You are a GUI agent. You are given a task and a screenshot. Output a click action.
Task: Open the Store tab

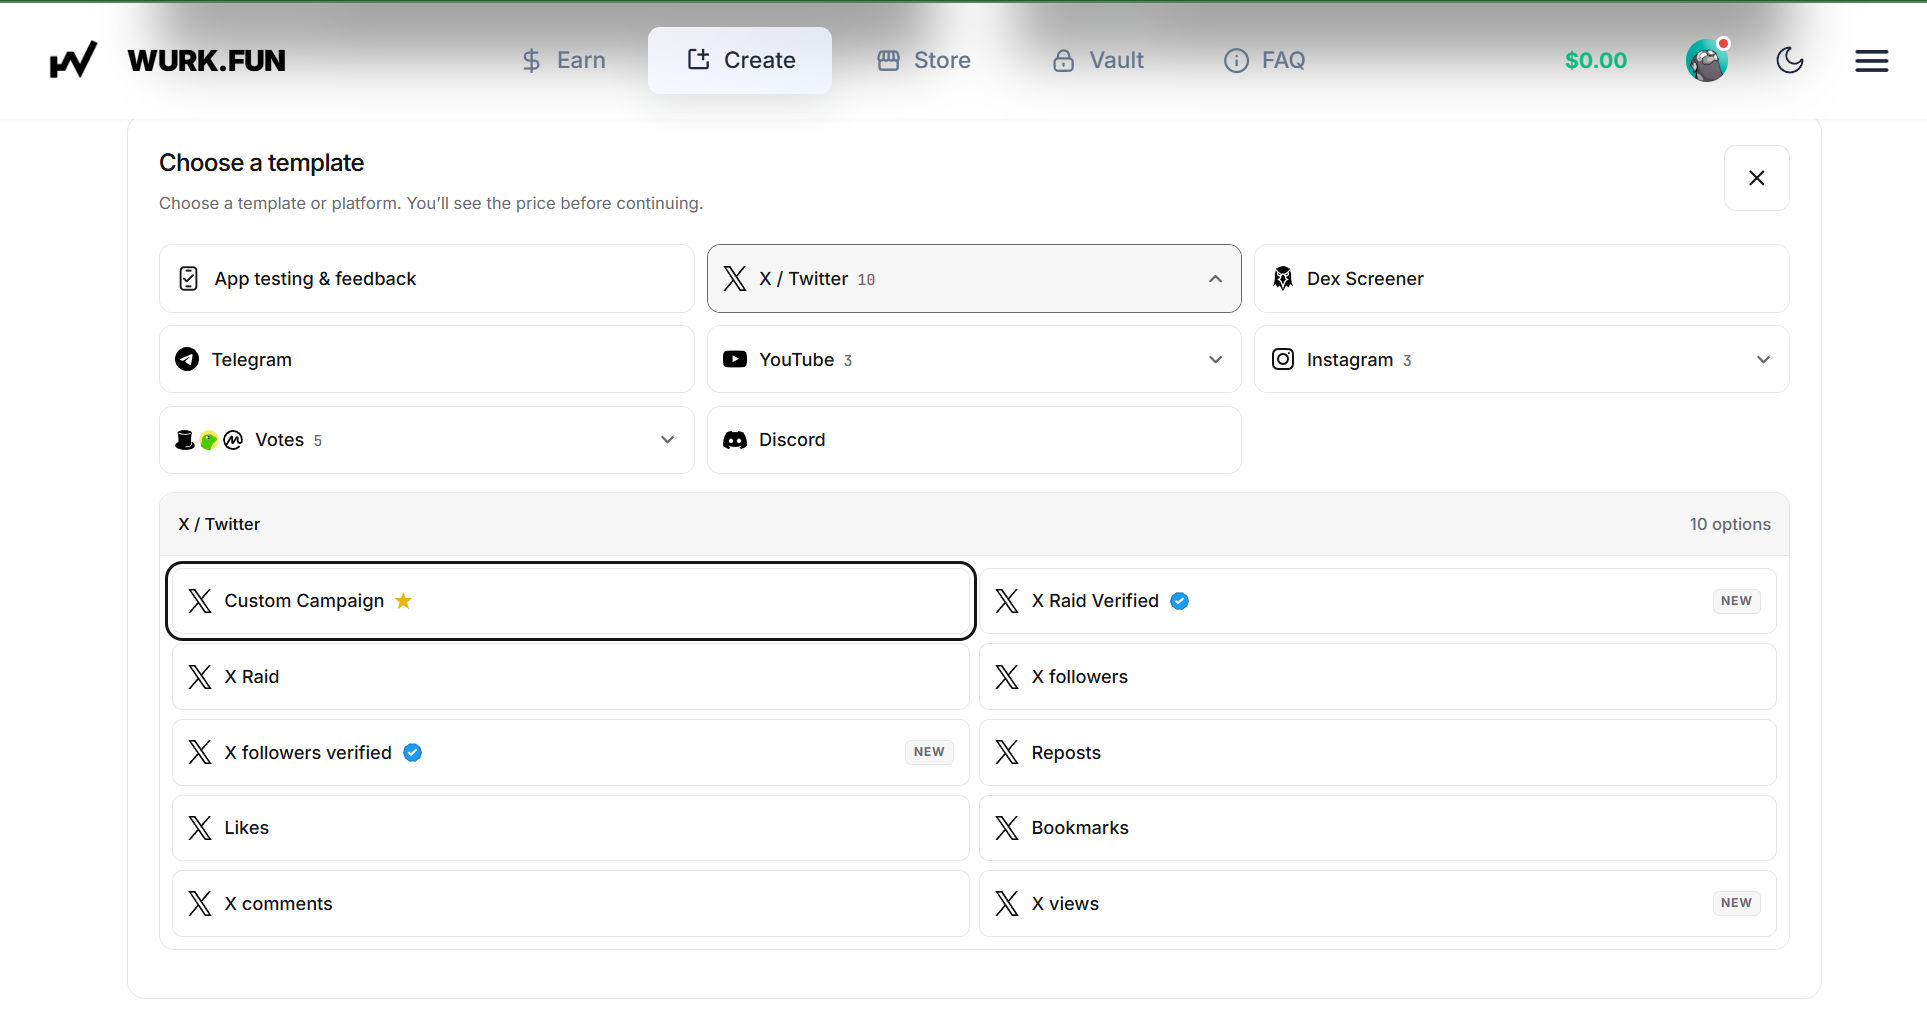point(924,61)
